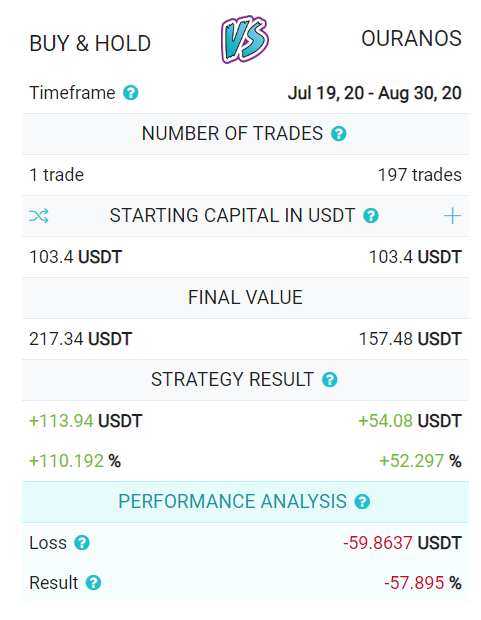Click the -59.8637 USDT loss value
481x620 pixels.
tap(402, 543)
